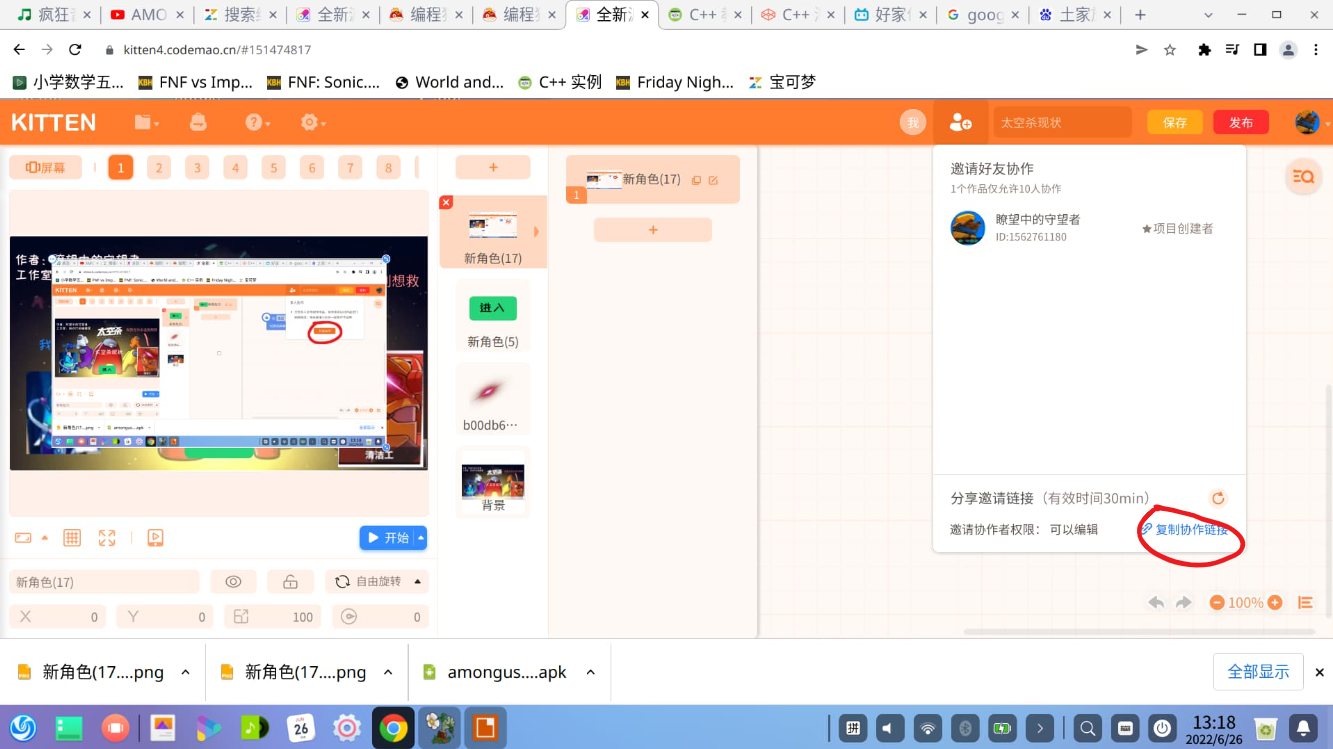This screenshot has height=749, width=1333.
Task: Open the user profile avatar dropdown
Action: 1312,122
